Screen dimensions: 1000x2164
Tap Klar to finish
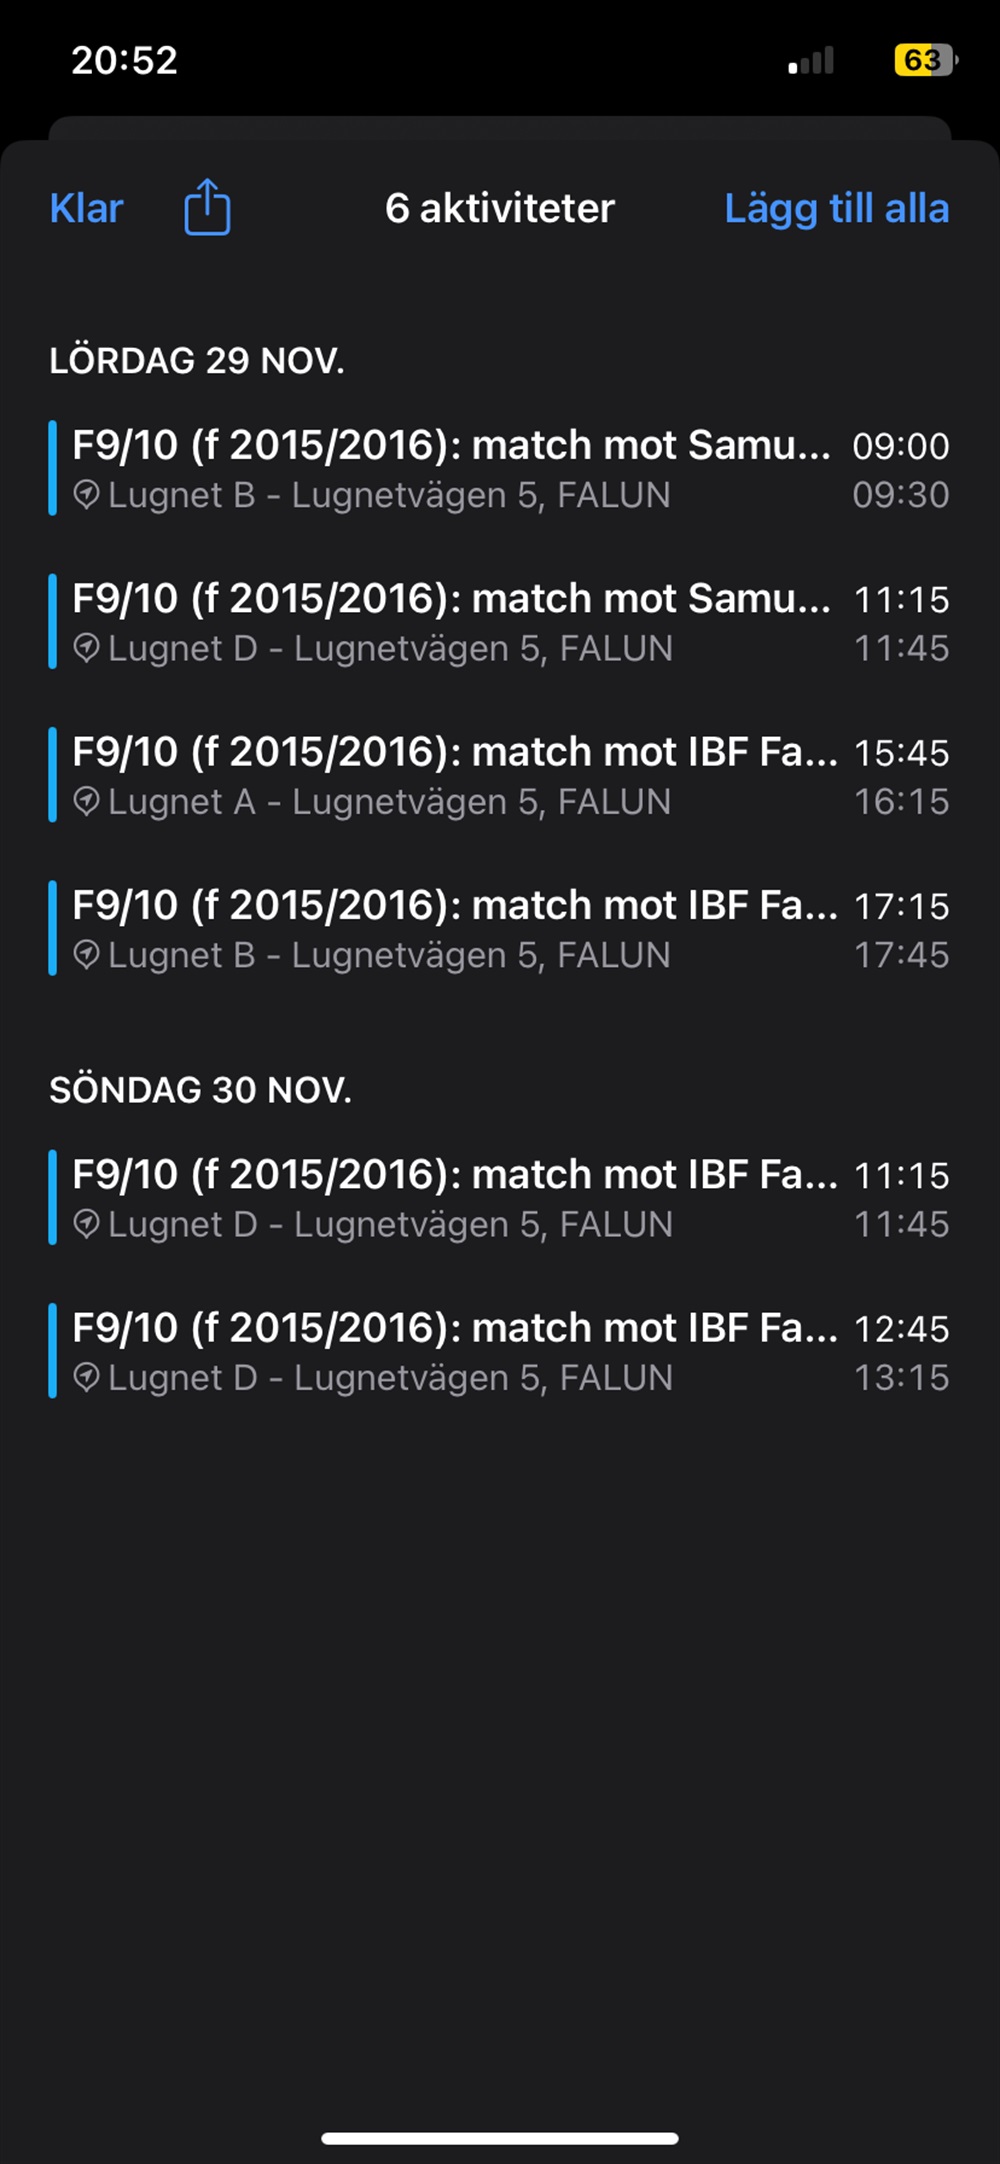[x=86, y=209]
